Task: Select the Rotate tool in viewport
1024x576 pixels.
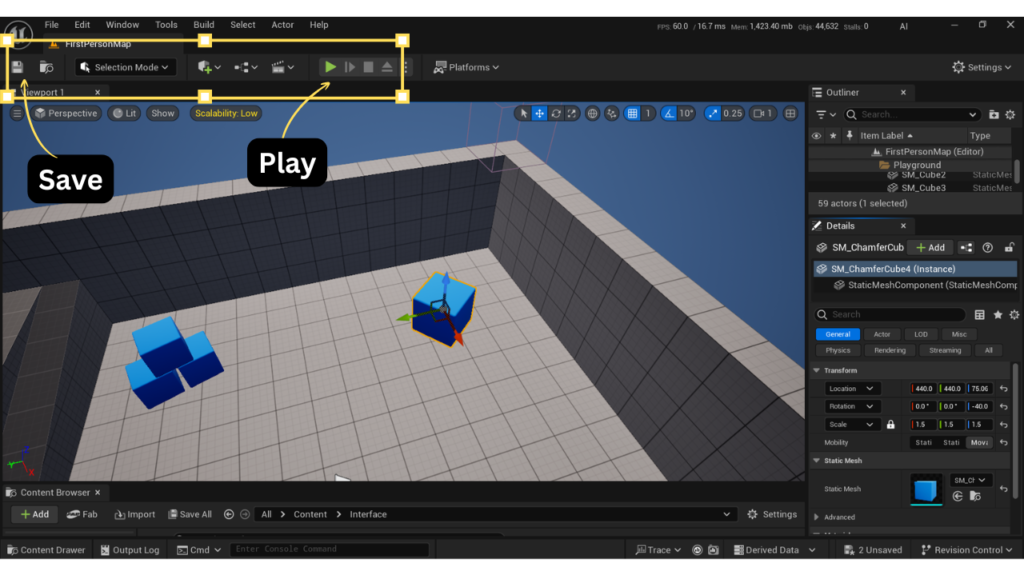Action: click(556, 114)
